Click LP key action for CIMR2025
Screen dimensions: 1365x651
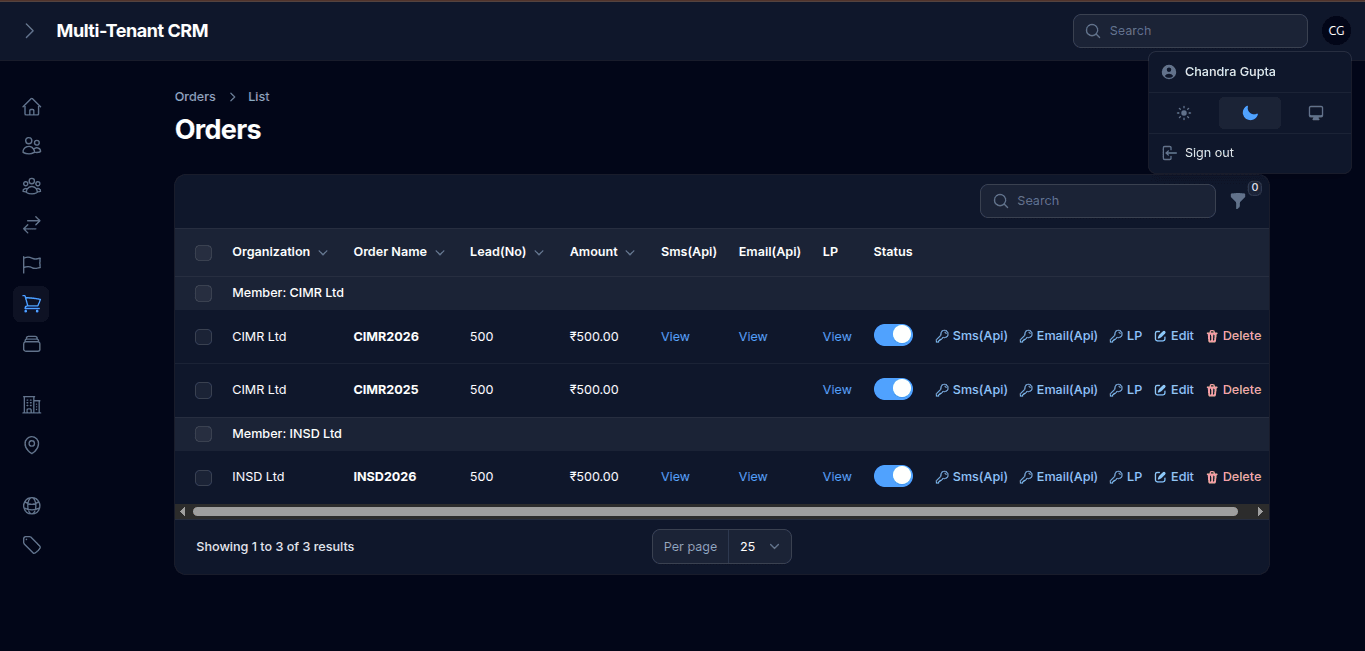[x=1125, y=390]
